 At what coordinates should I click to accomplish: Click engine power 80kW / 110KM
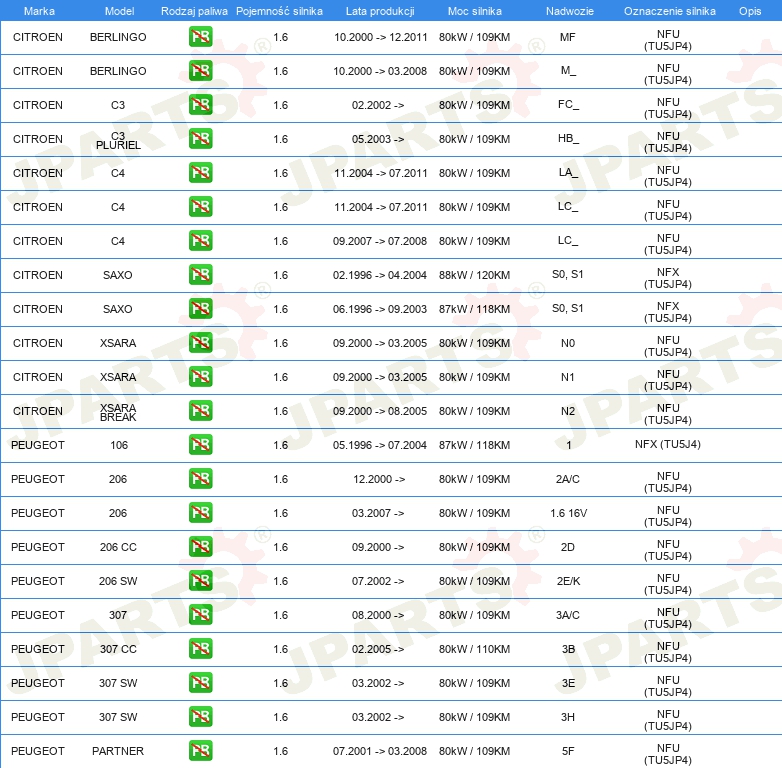pyautogui.click(x=474, y=649)
